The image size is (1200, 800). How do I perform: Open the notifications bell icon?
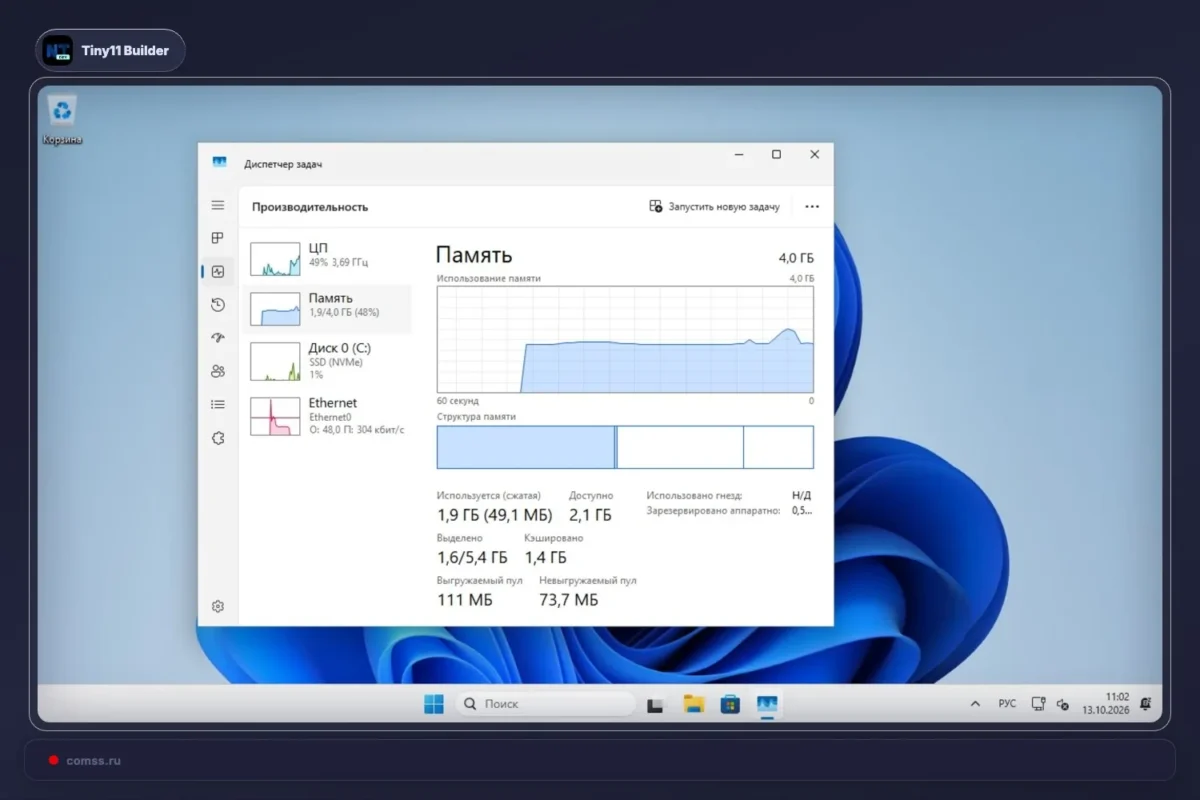pos(1145,704)
